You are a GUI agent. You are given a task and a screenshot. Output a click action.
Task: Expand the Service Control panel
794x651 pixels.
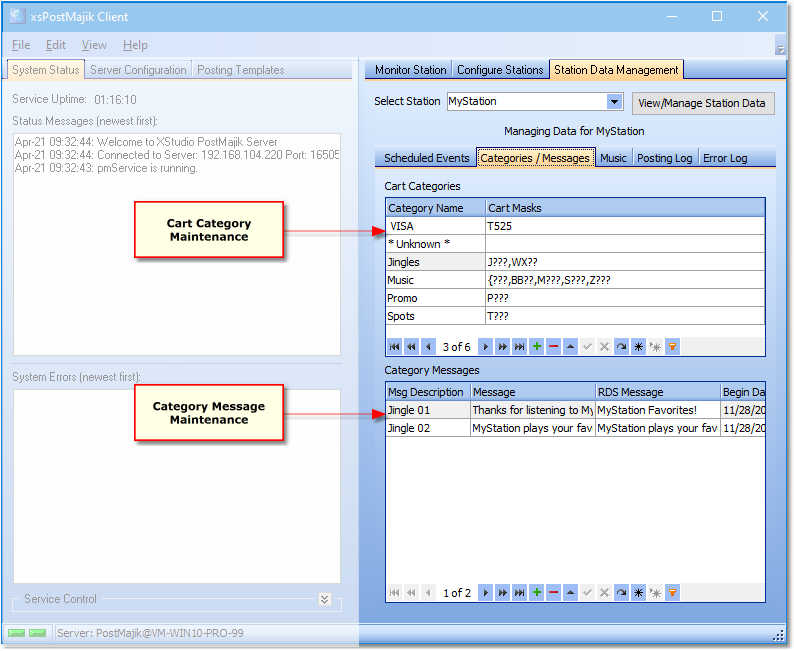(325, 599)
